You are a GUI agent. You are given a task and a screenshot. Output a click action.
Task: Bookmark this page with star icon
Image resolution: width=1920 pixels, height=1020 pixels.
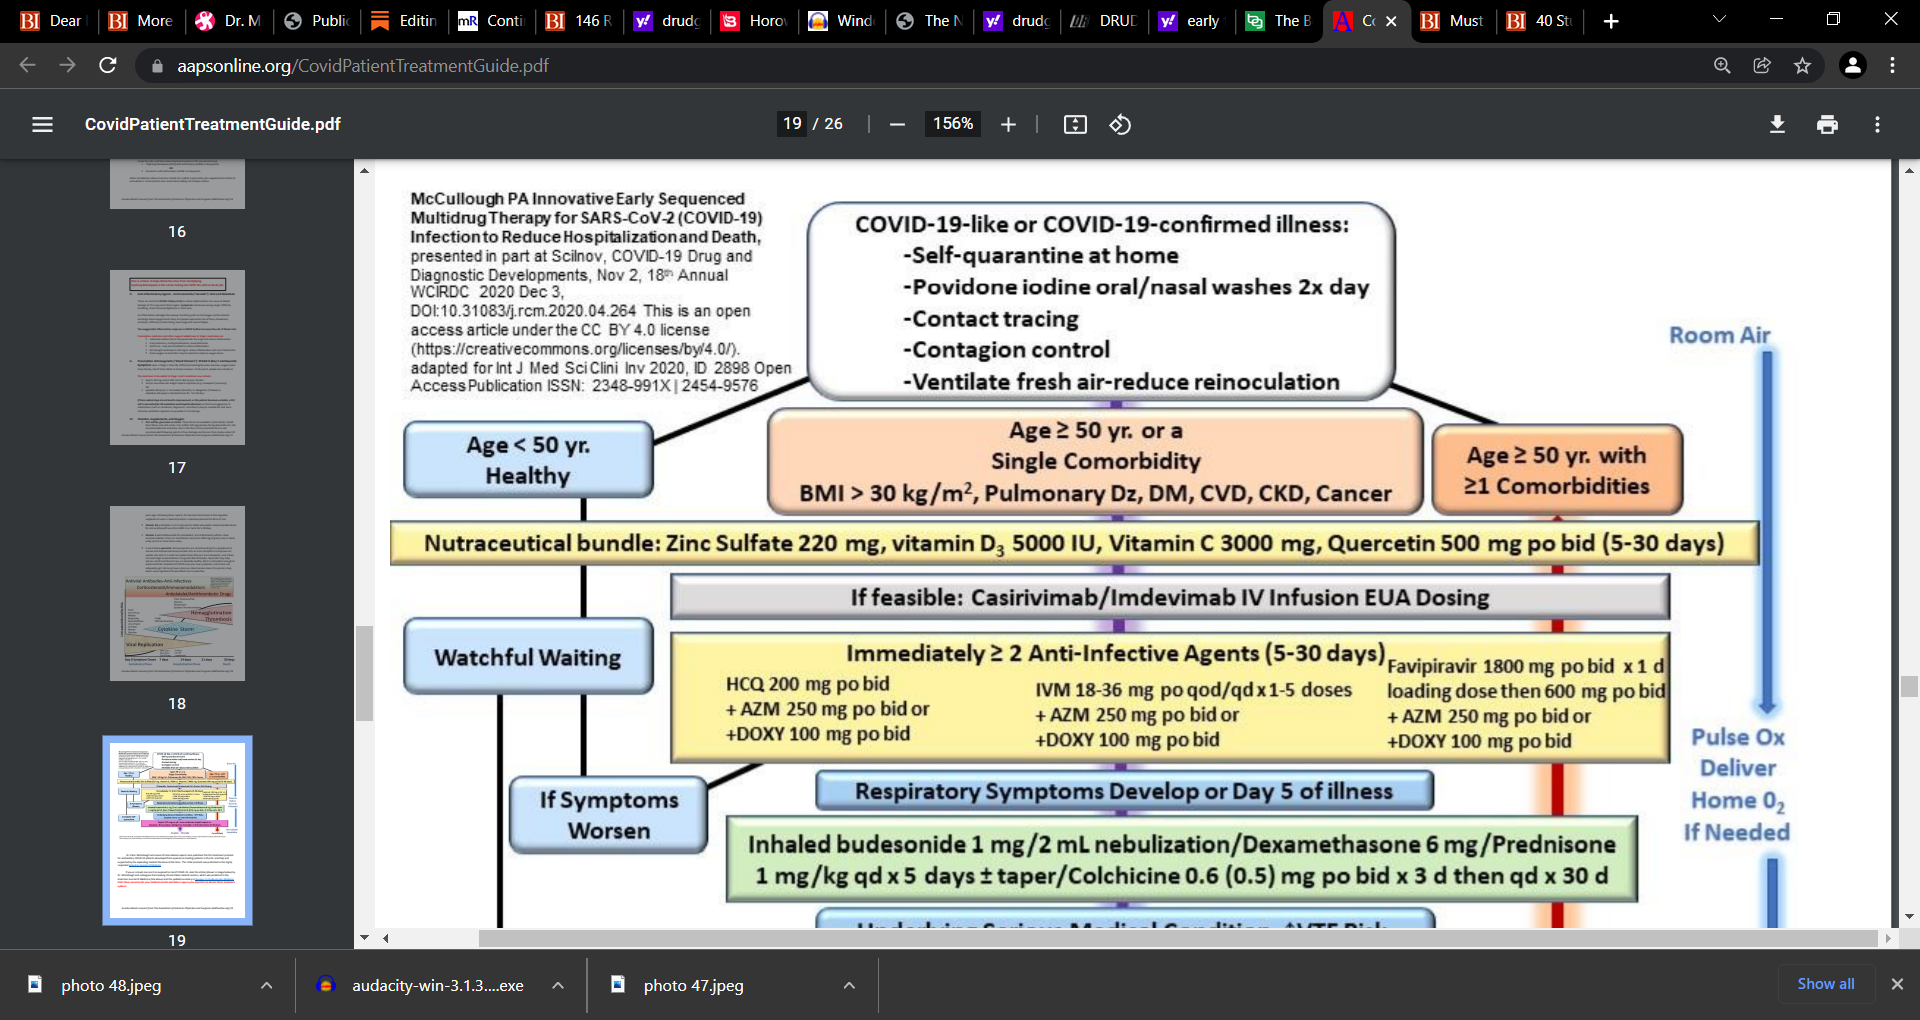click(1802, 65)
